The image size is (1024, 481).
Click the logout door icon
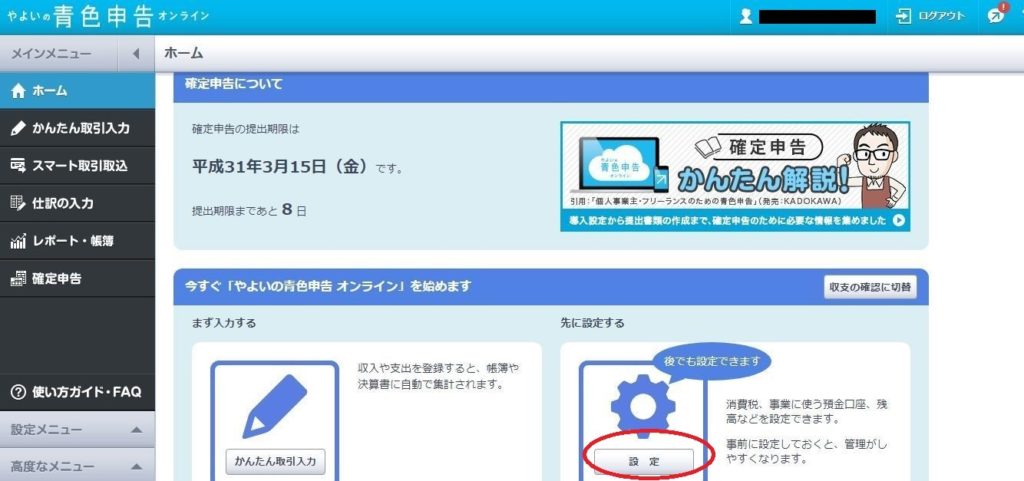click(903, 16)
